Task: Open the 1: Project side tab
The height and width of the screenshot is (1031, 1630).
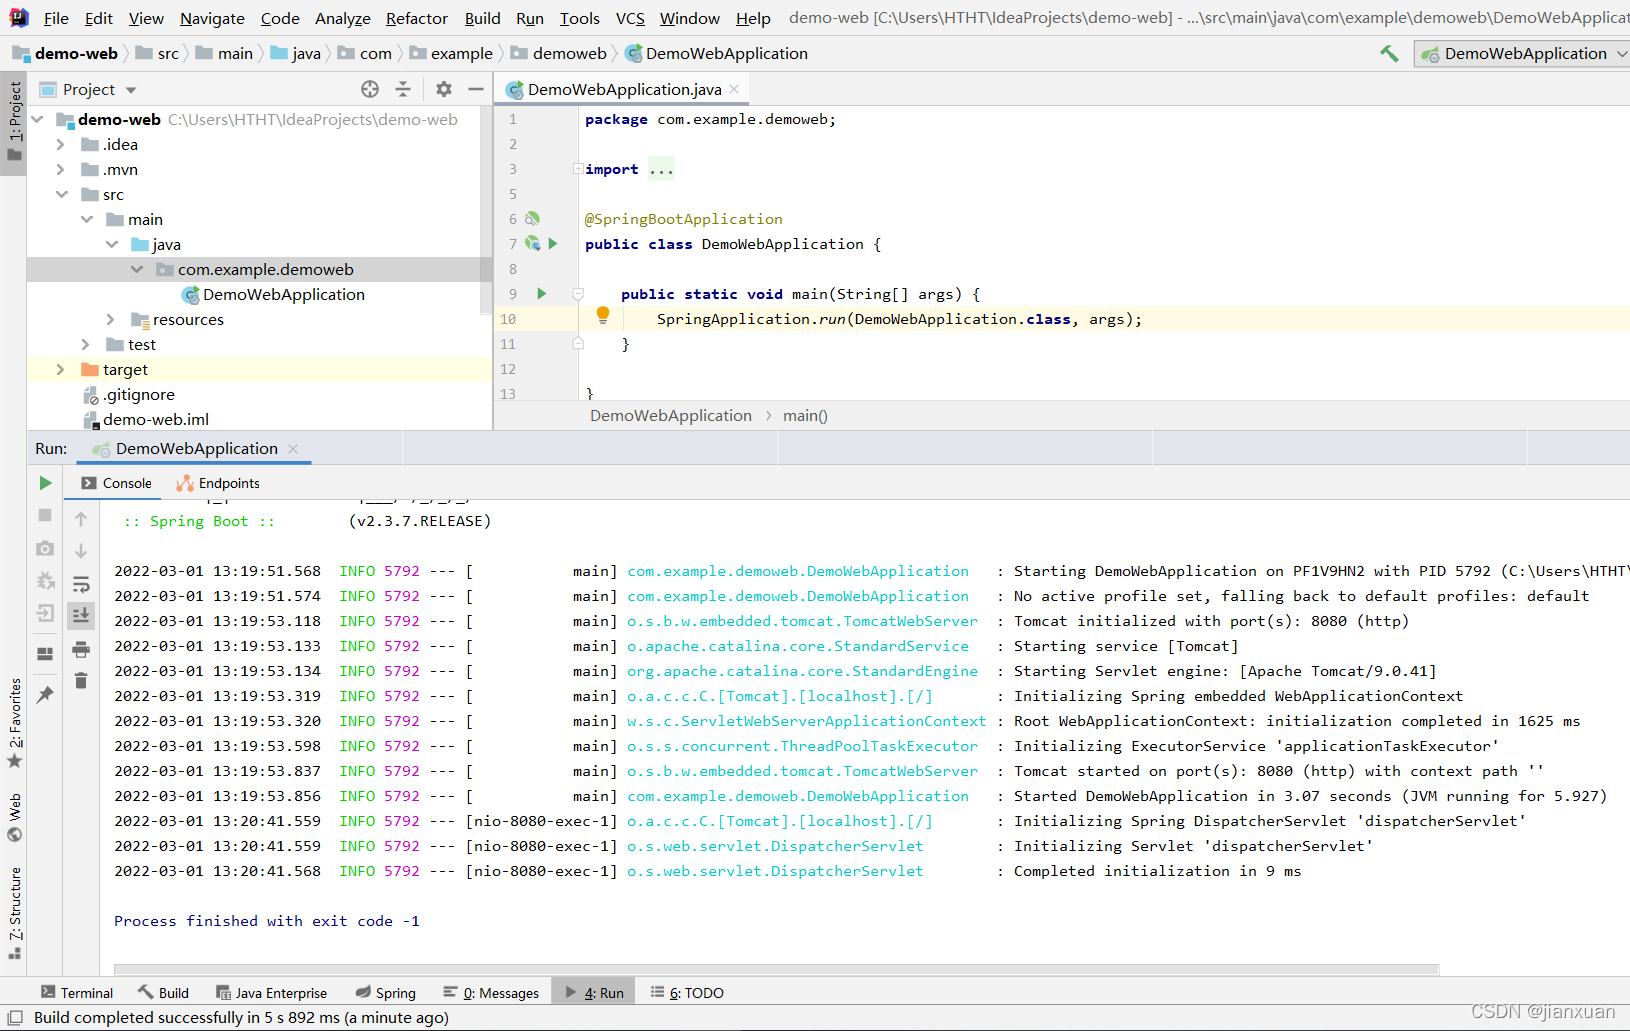Action: pyautogui.click(x=14, y=122)
